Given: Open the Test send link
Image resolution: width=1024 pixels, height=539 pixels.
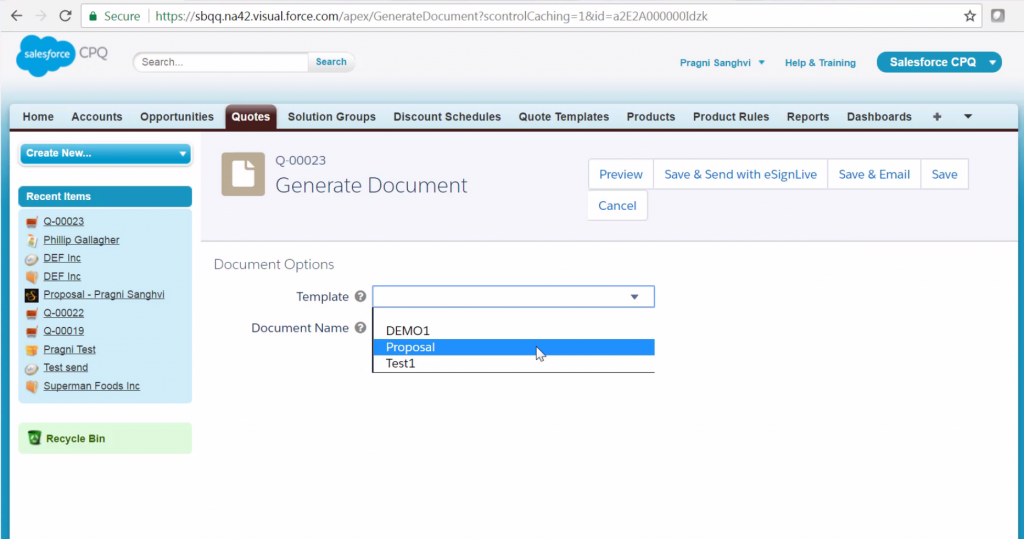Looking at the screenshot, I should click(x=65, y=368).
